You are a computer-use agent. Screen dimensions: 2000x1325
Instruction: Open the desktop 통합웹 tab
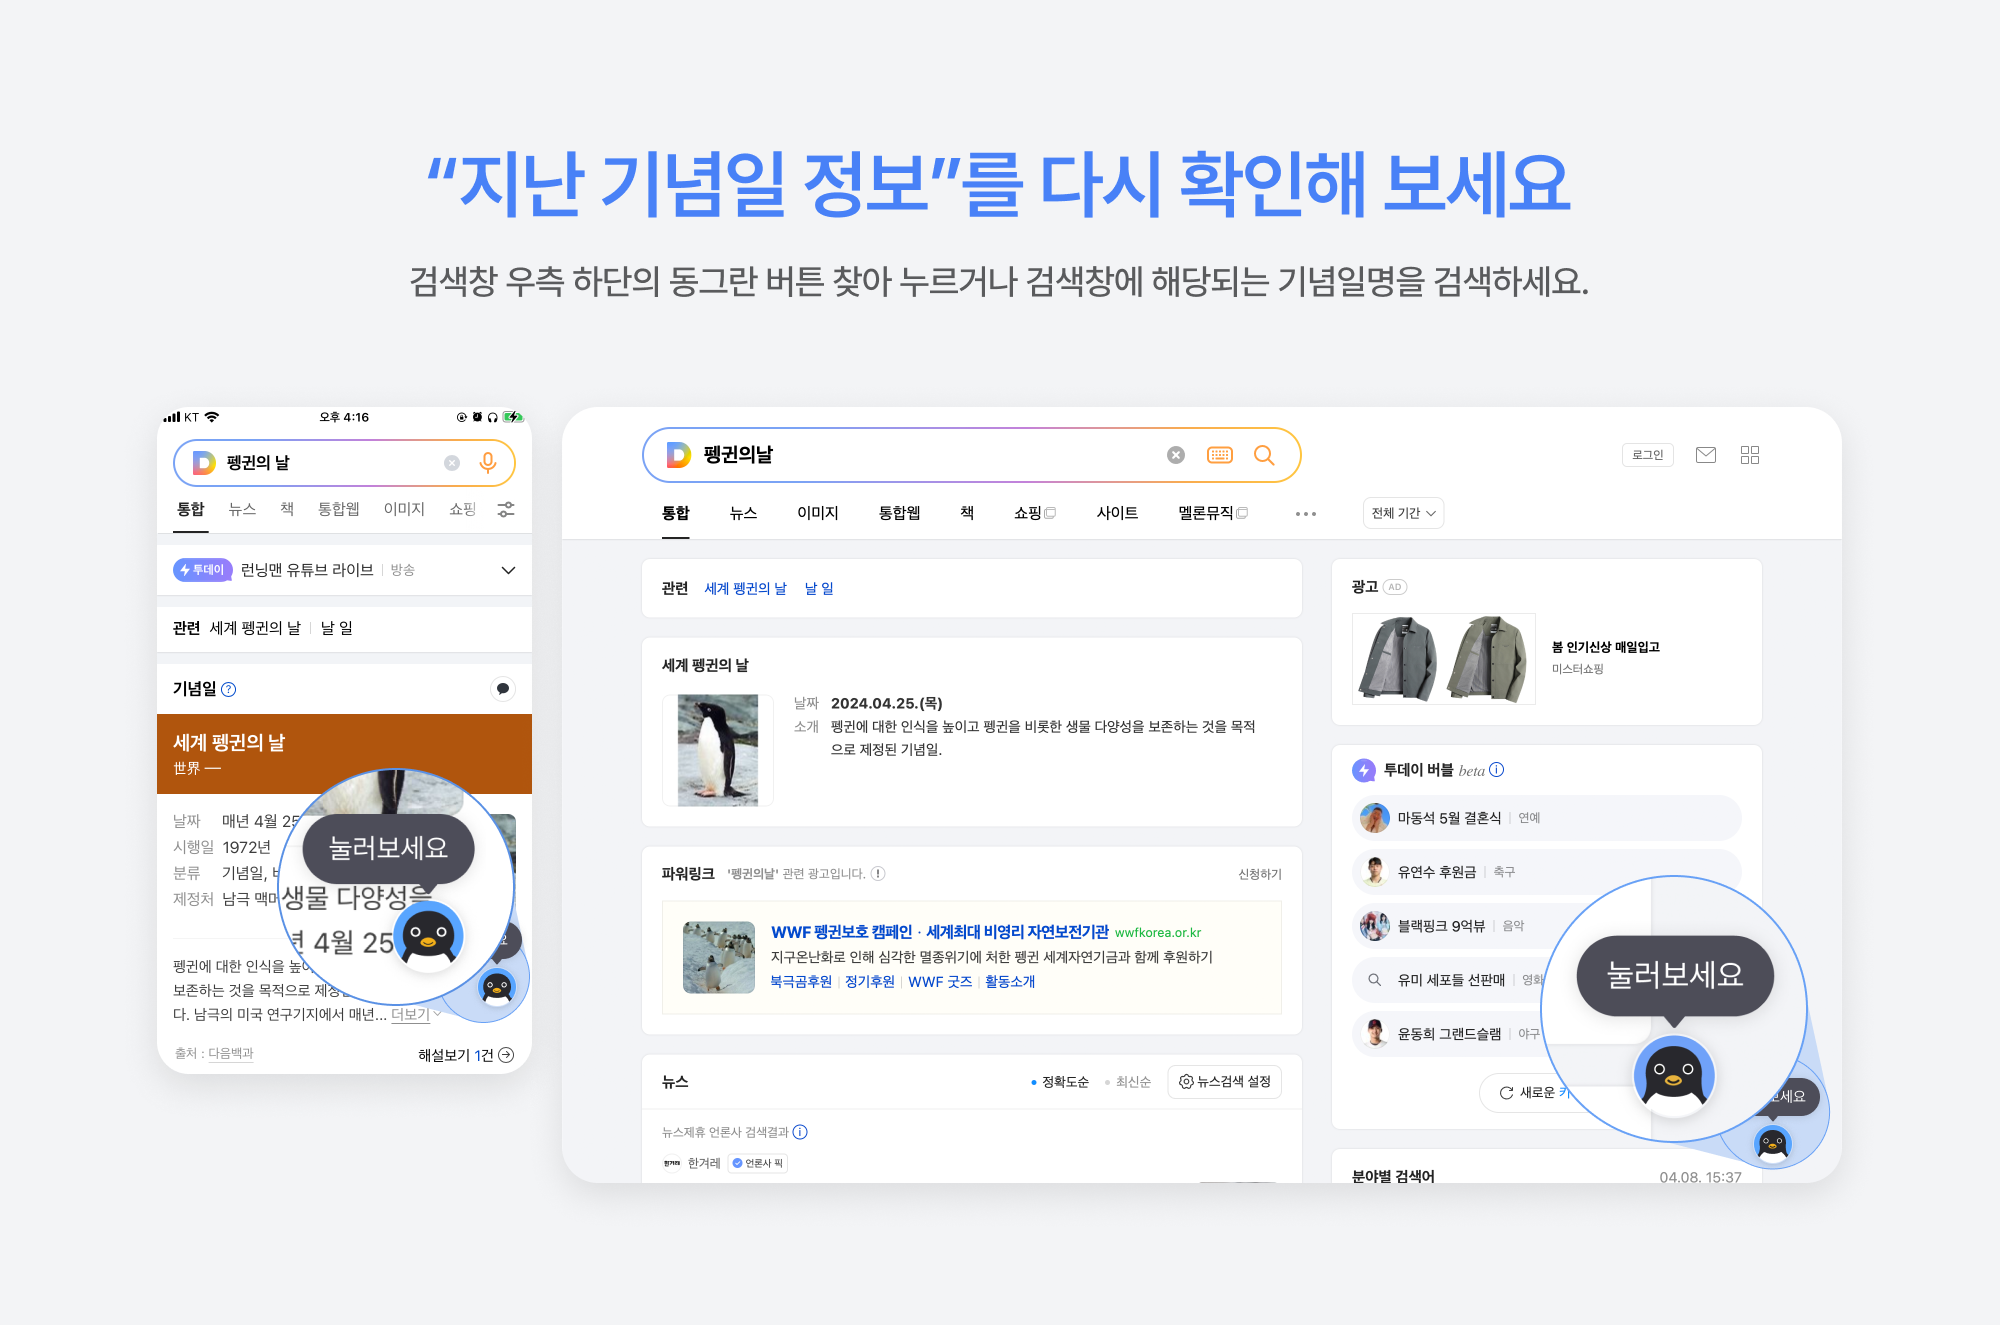(899, 513)
